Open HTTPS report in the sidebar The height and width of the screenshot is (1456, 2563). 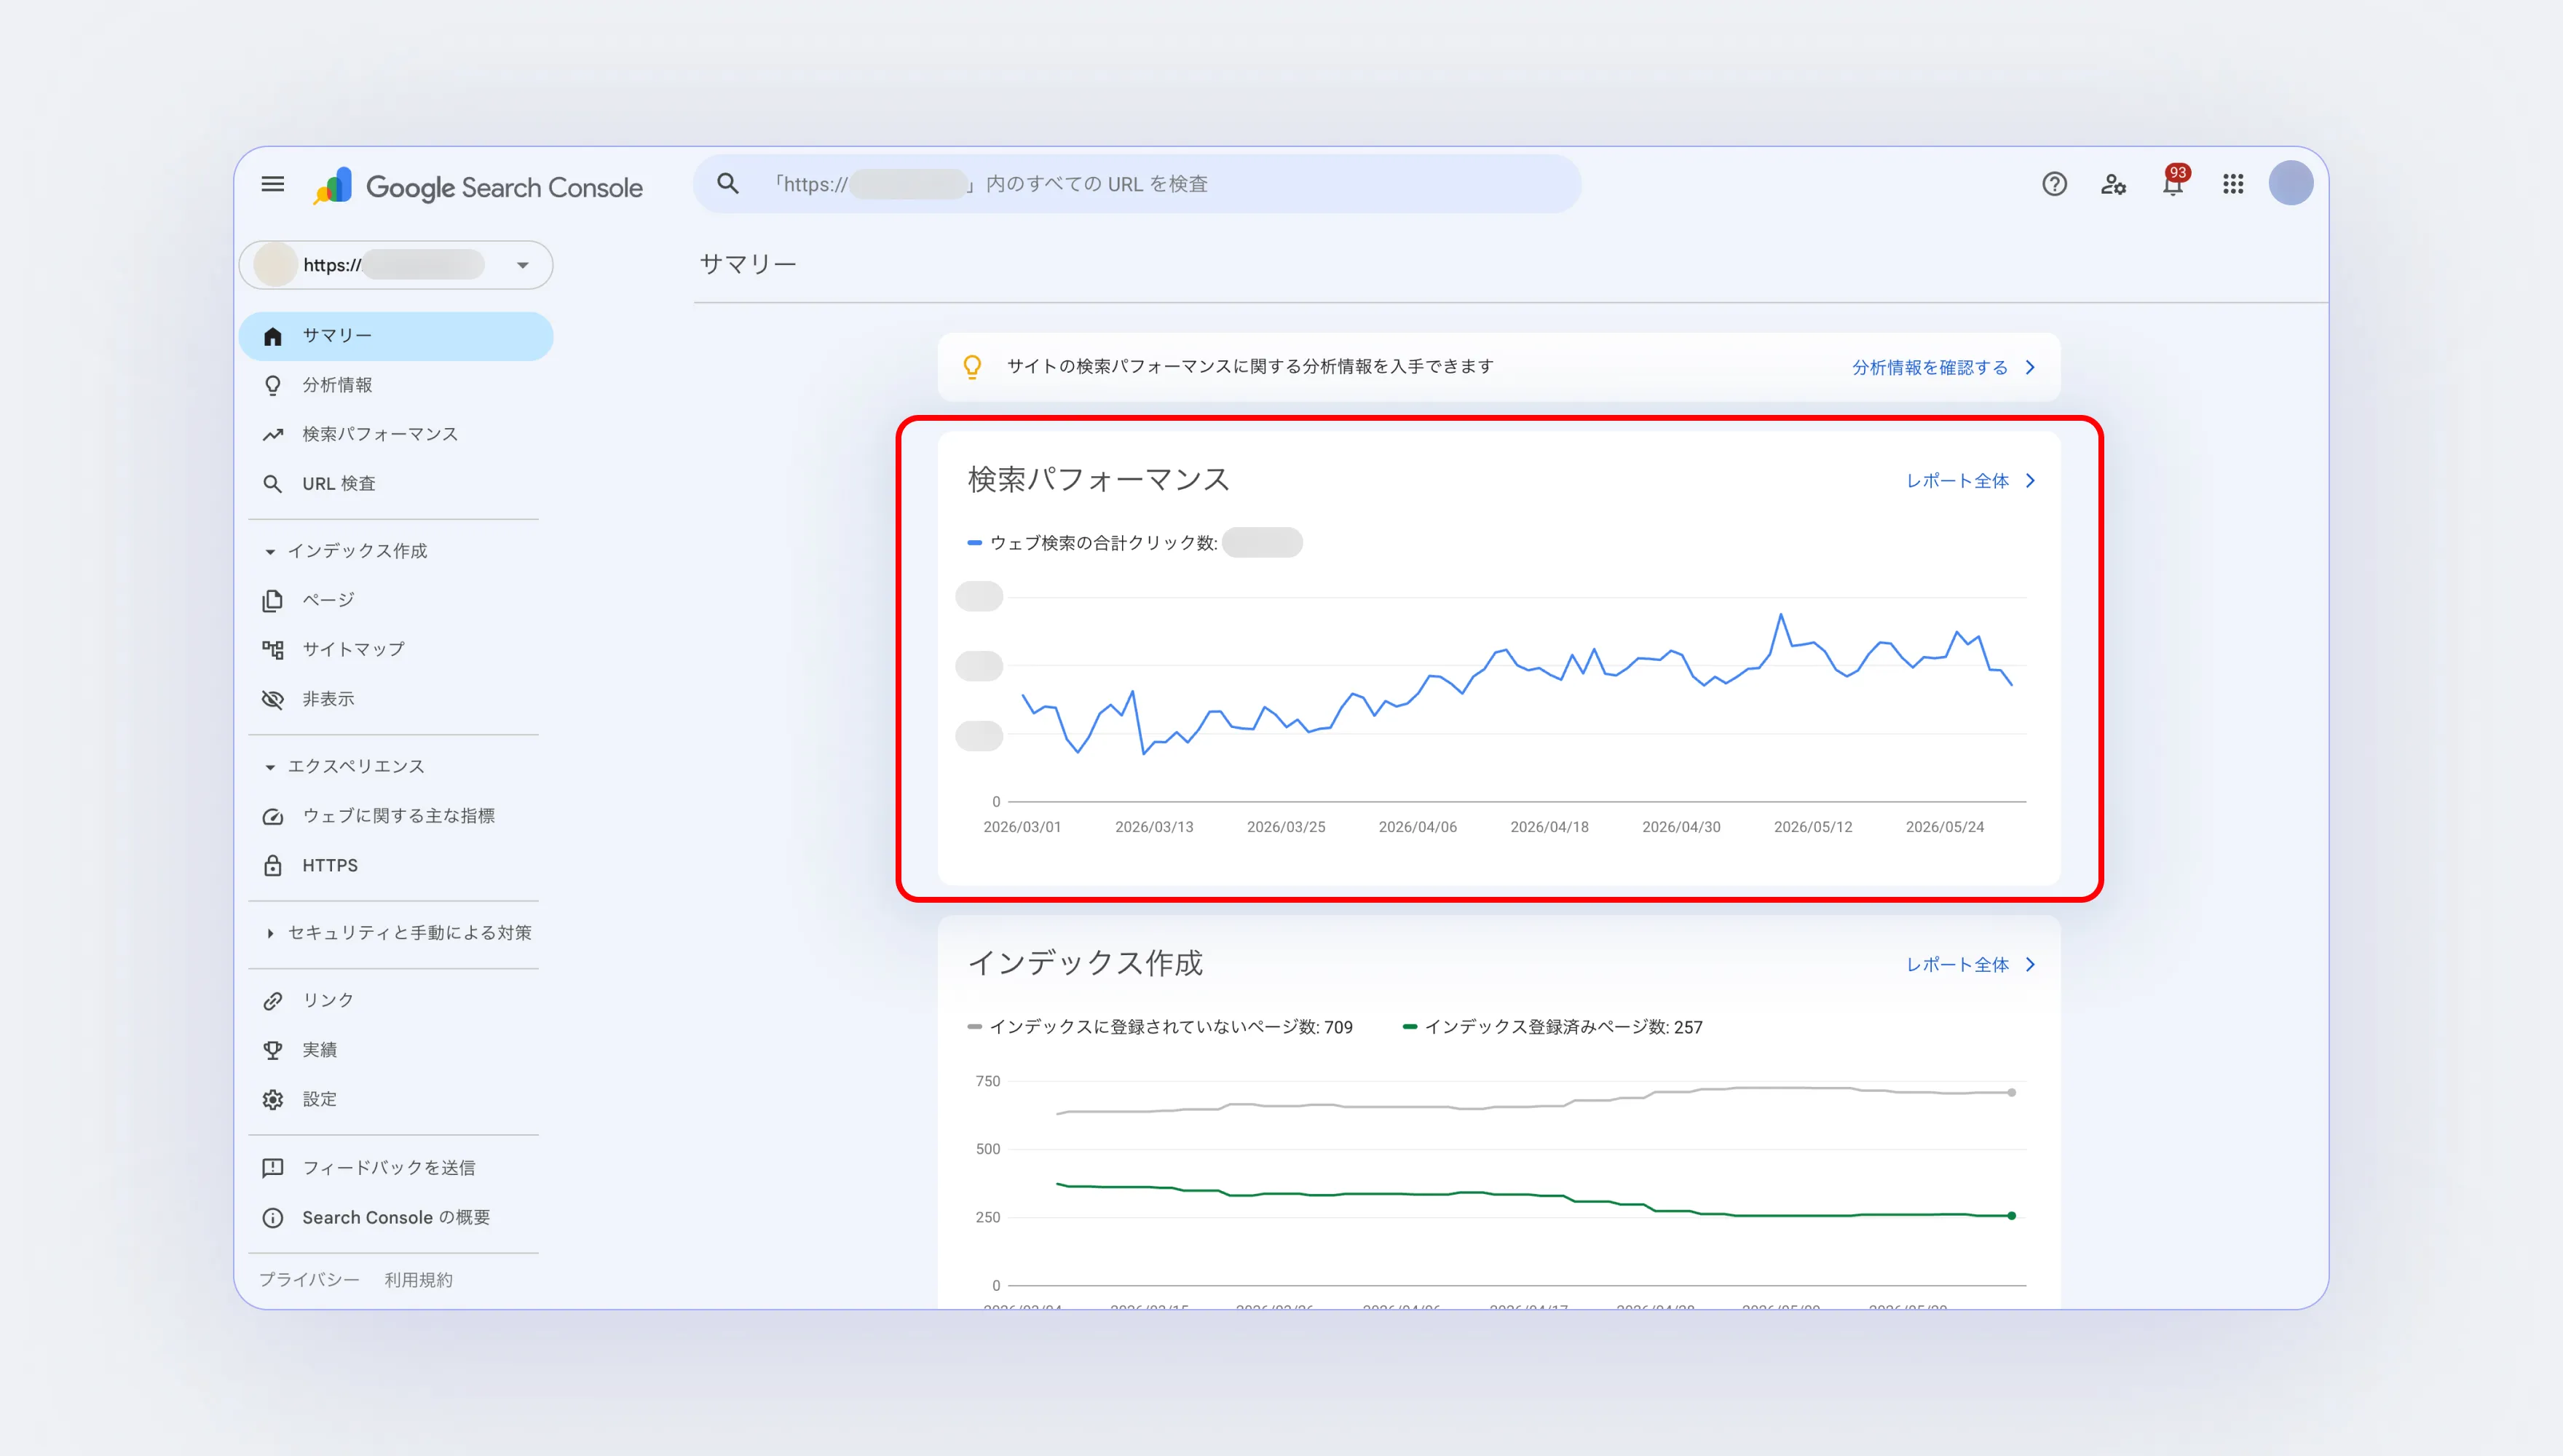click(396, 866)
